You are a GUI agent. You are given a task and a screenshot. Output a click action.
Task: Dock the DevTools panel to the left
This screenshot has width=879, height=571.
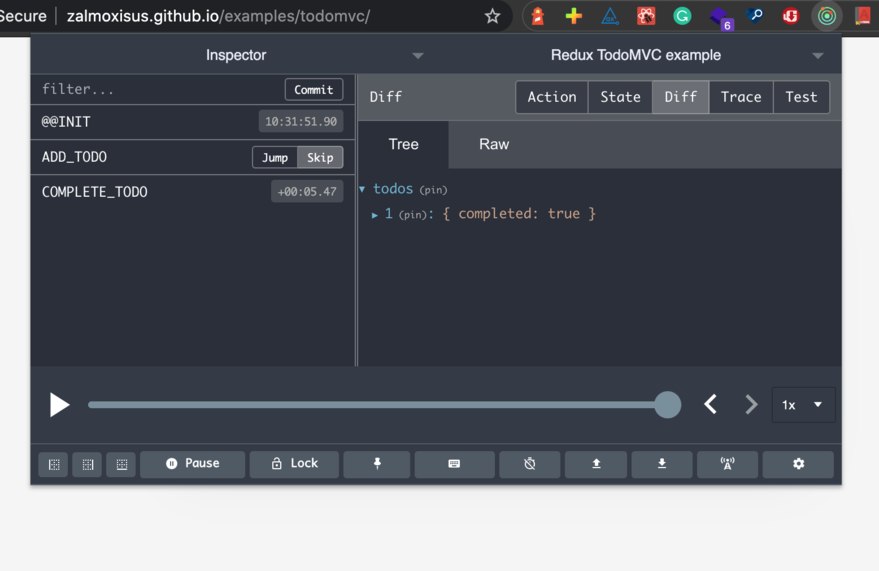(54, 464)
